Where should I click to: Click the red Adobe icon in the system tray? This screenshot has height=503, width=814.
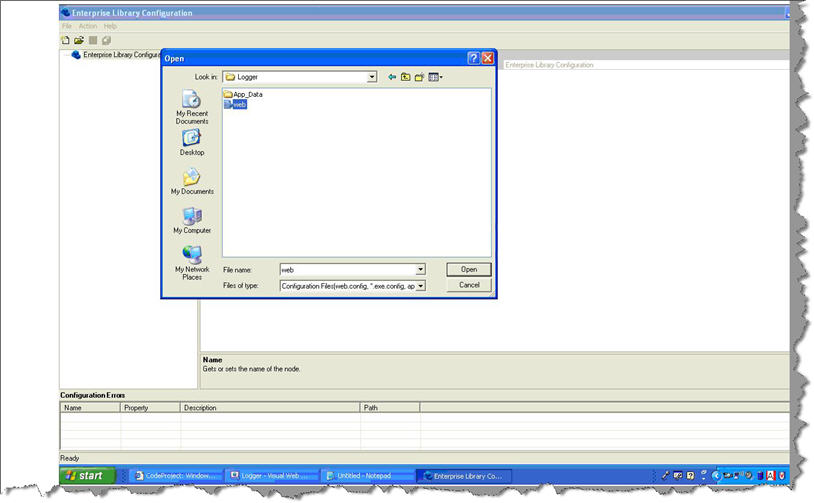771,475
